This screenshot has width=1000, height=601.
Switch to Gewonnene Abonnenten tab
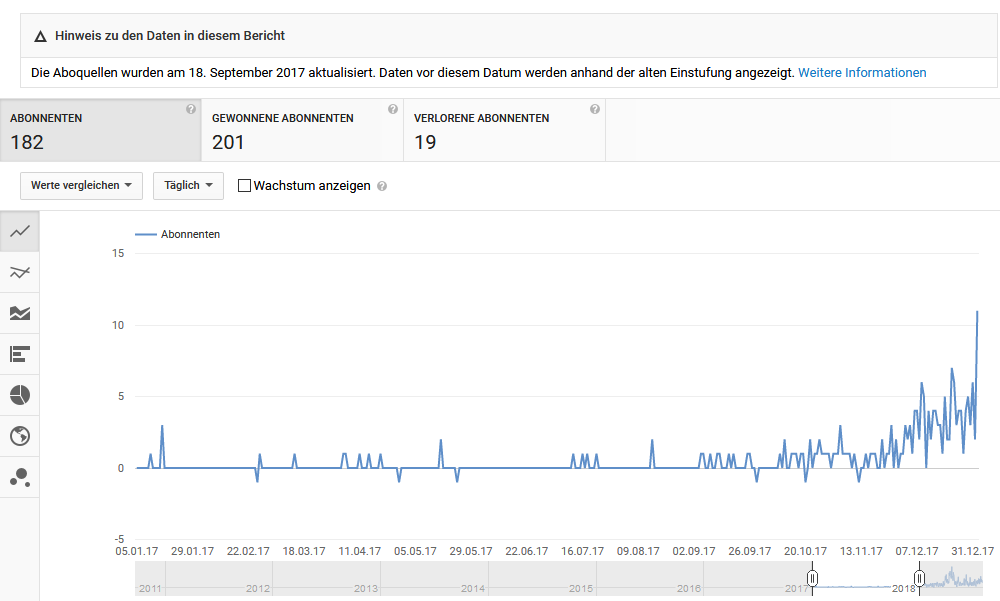[302, 130]
